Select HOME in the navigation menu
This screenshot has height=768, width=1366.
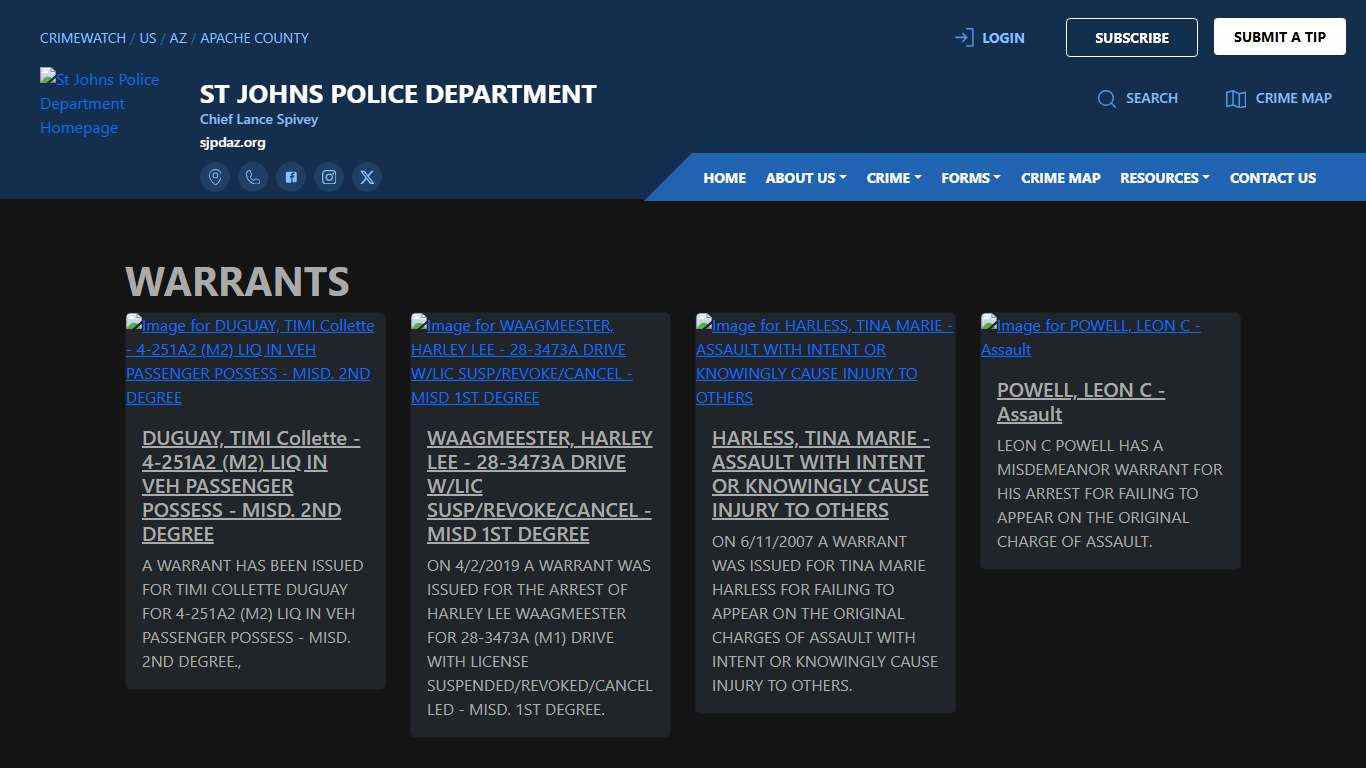click(724, 177)
